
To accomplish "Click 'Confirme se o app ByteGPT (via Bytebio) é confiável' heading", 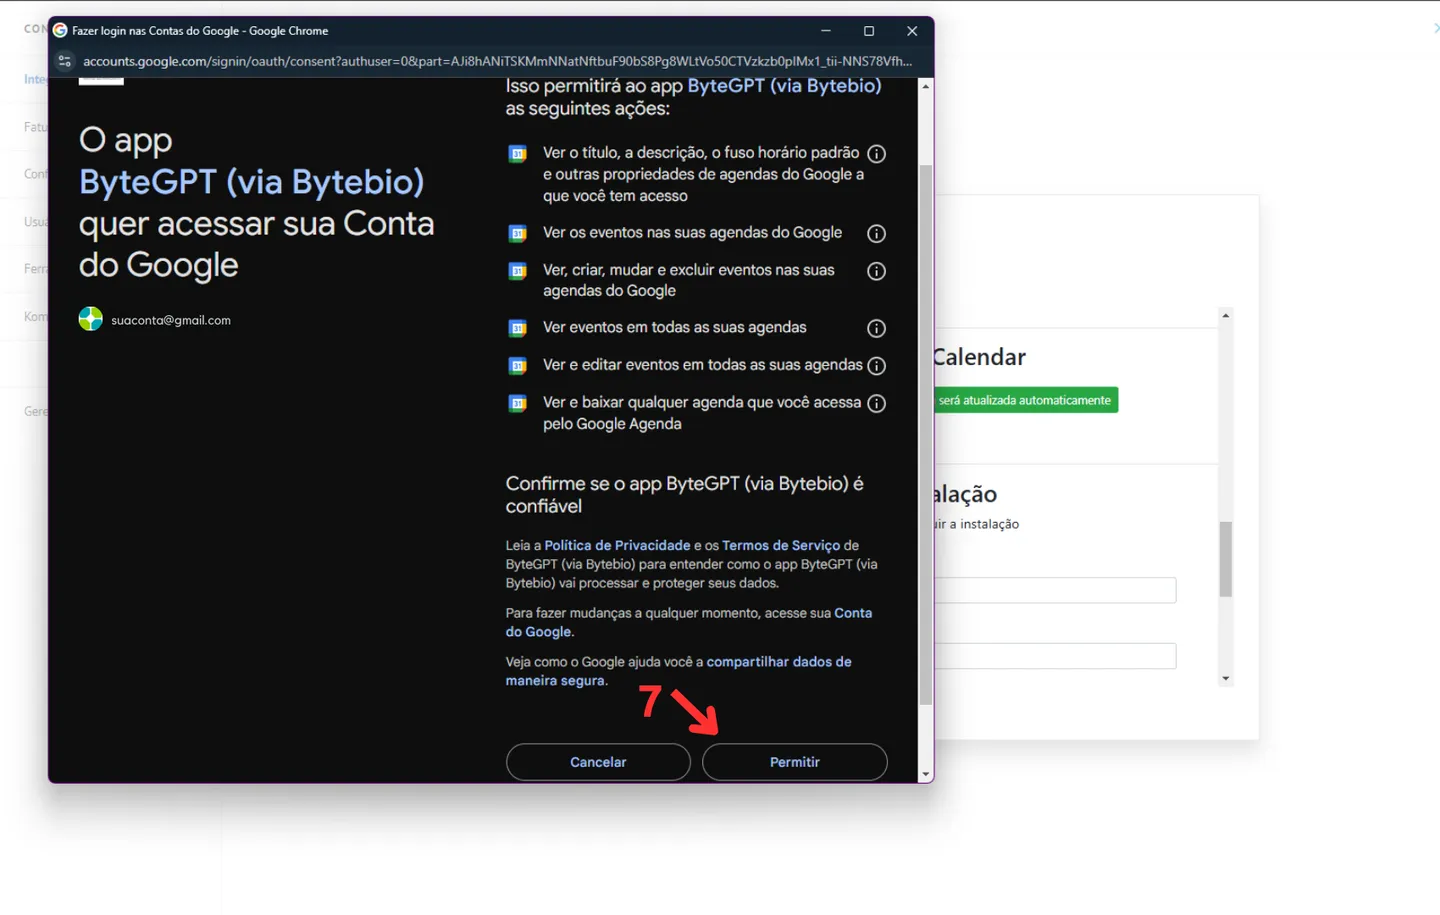I will 684,495.
